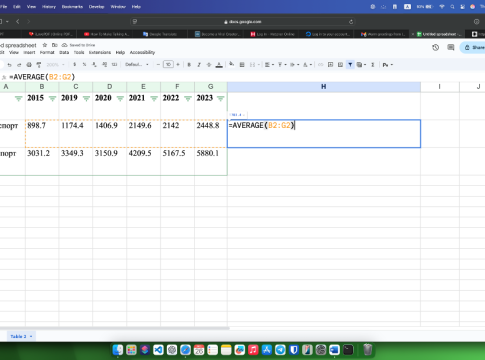Print the spreadsheet via printer icon

tap(29, 65)
